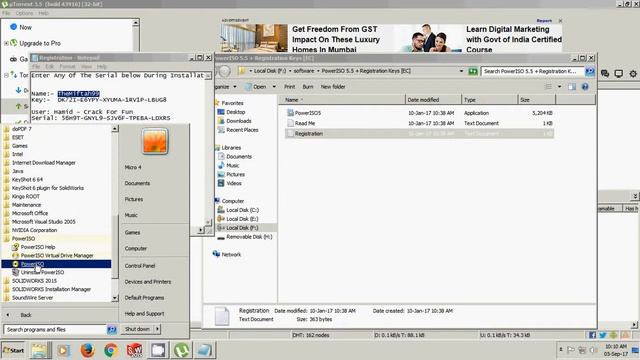The height and width of the screenshot is (360, 640).
Task: Open media player taskbar icon
Action: coord(63,350)
